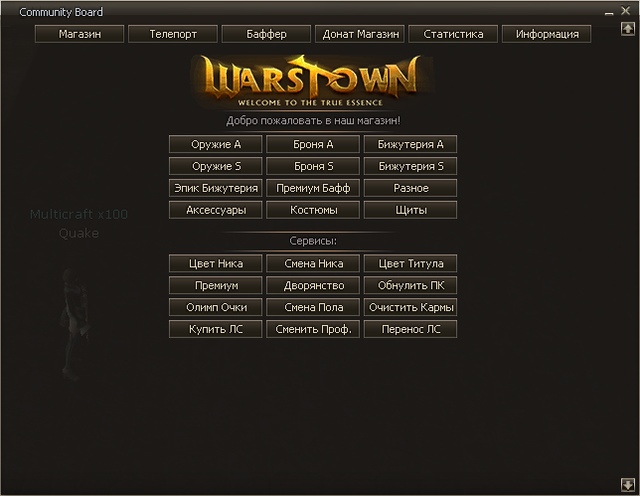Open the Костюмы category
Viewport: 640px width, 496px height.
pyautogui.click(x=313, y=210)
